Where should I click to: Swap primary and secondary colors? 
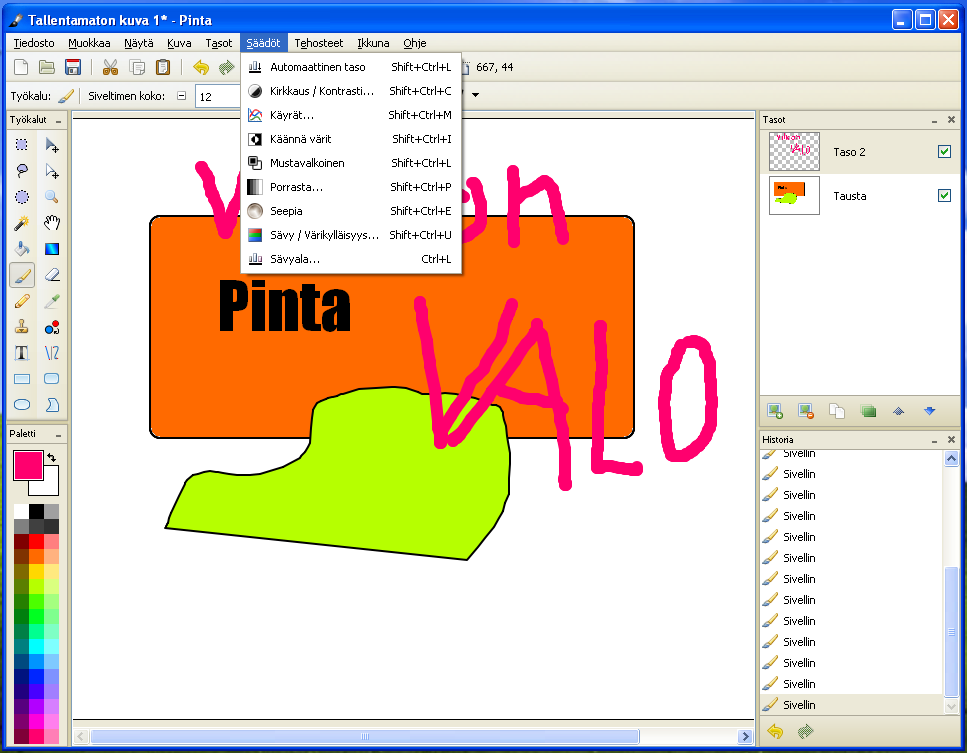coord(52,458)
